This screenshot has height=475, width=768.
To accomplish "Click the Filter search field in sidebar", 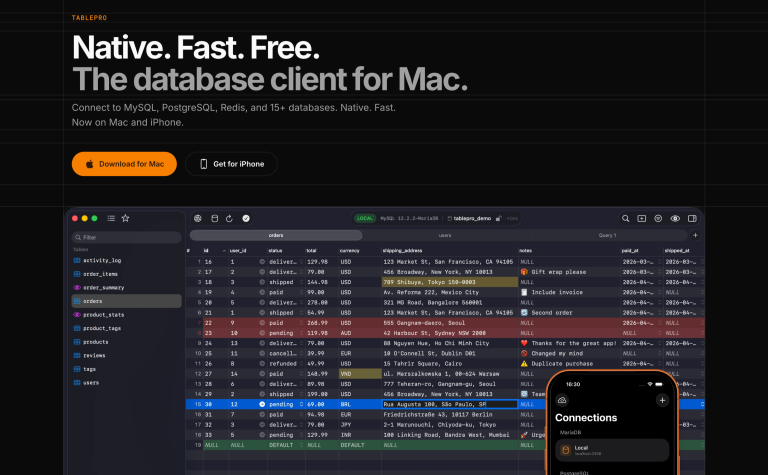I will (126, 238).
